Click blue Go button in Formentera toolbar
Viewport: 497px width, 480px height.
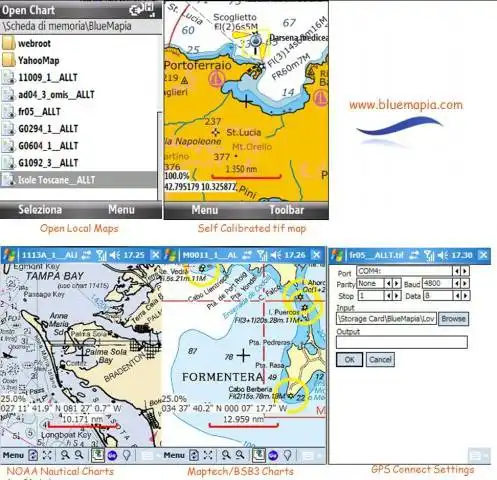point(273,455)
